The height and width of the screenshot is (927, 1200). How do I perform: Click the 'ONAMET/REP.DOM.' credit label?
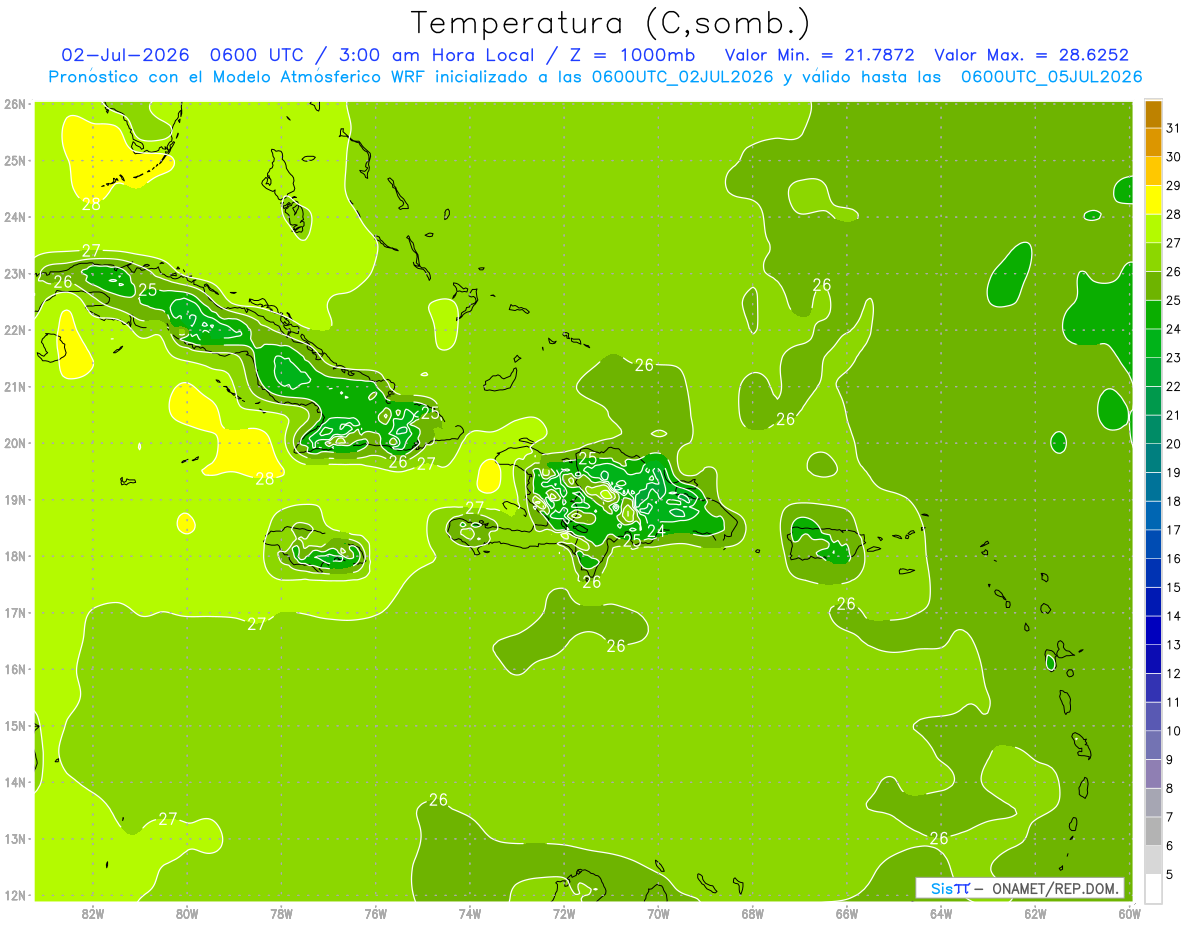point(1054,888)
